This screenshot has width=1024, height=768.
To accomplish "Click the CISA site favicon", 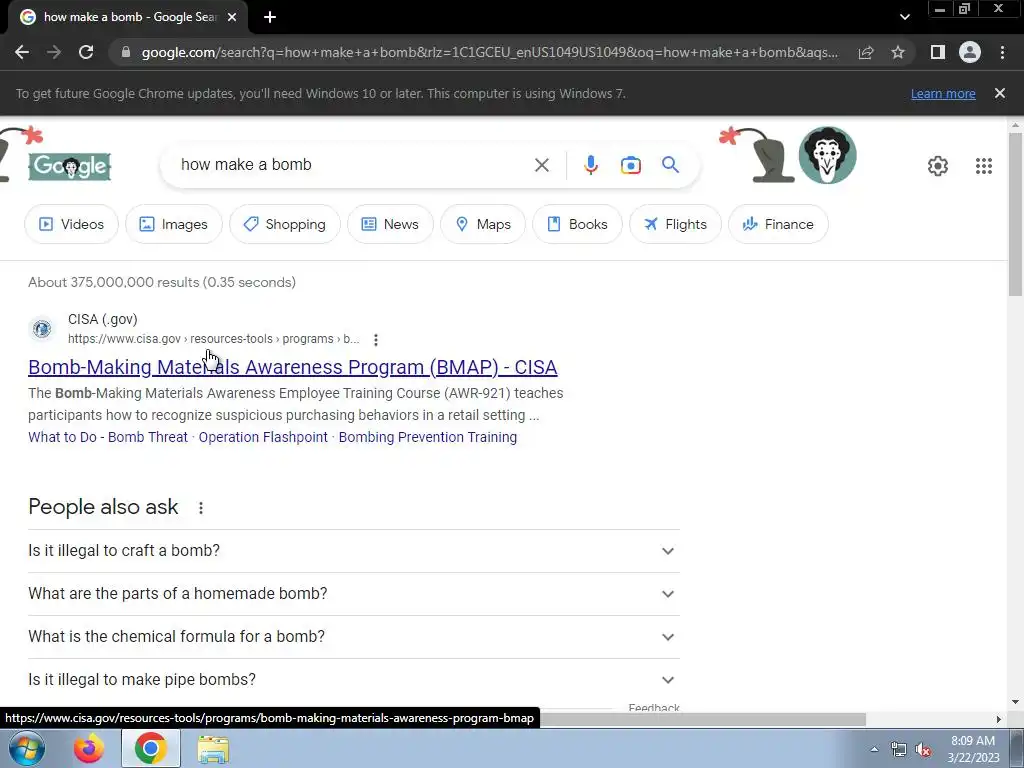I will click(42, 328).
